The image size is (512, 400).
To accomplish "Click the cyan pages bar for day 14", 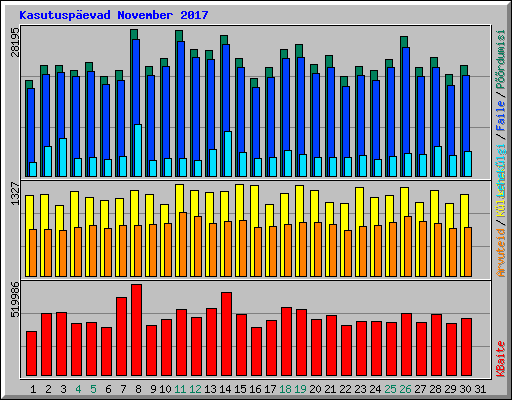I will click(228, 154).
